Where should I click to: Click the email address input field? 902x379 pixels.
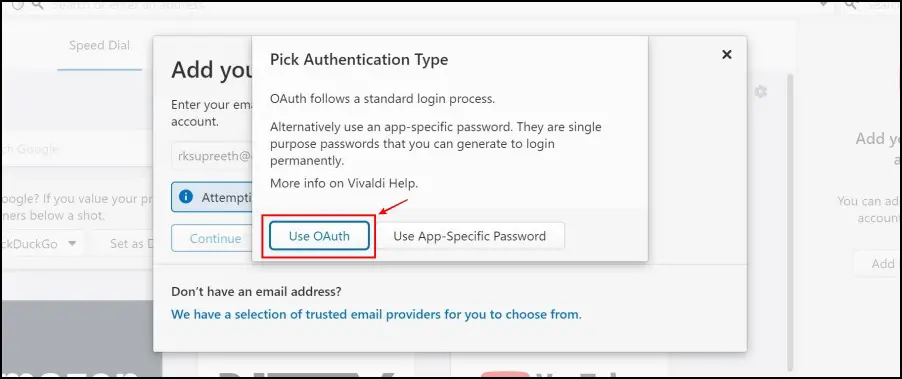point(212,156)
